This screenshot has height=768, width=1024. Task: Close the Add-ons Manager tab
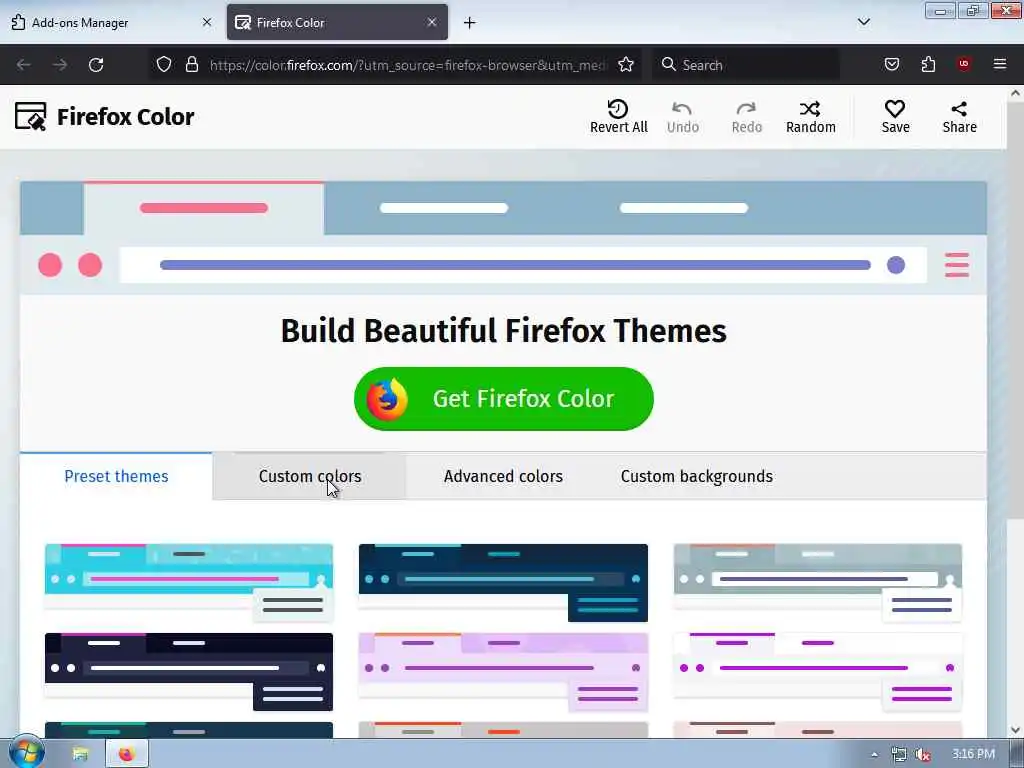tap(207, 22)
